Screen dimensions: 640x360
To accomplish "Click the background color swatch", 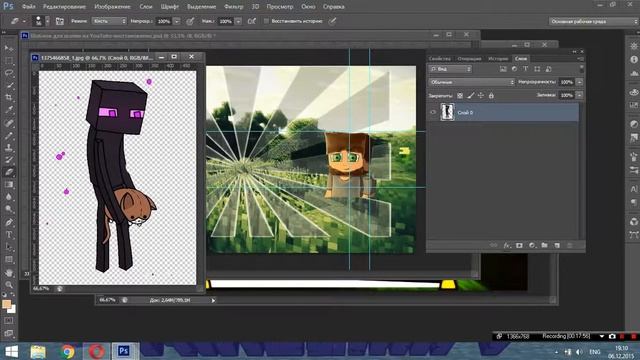I will click(x=12, y=309).
